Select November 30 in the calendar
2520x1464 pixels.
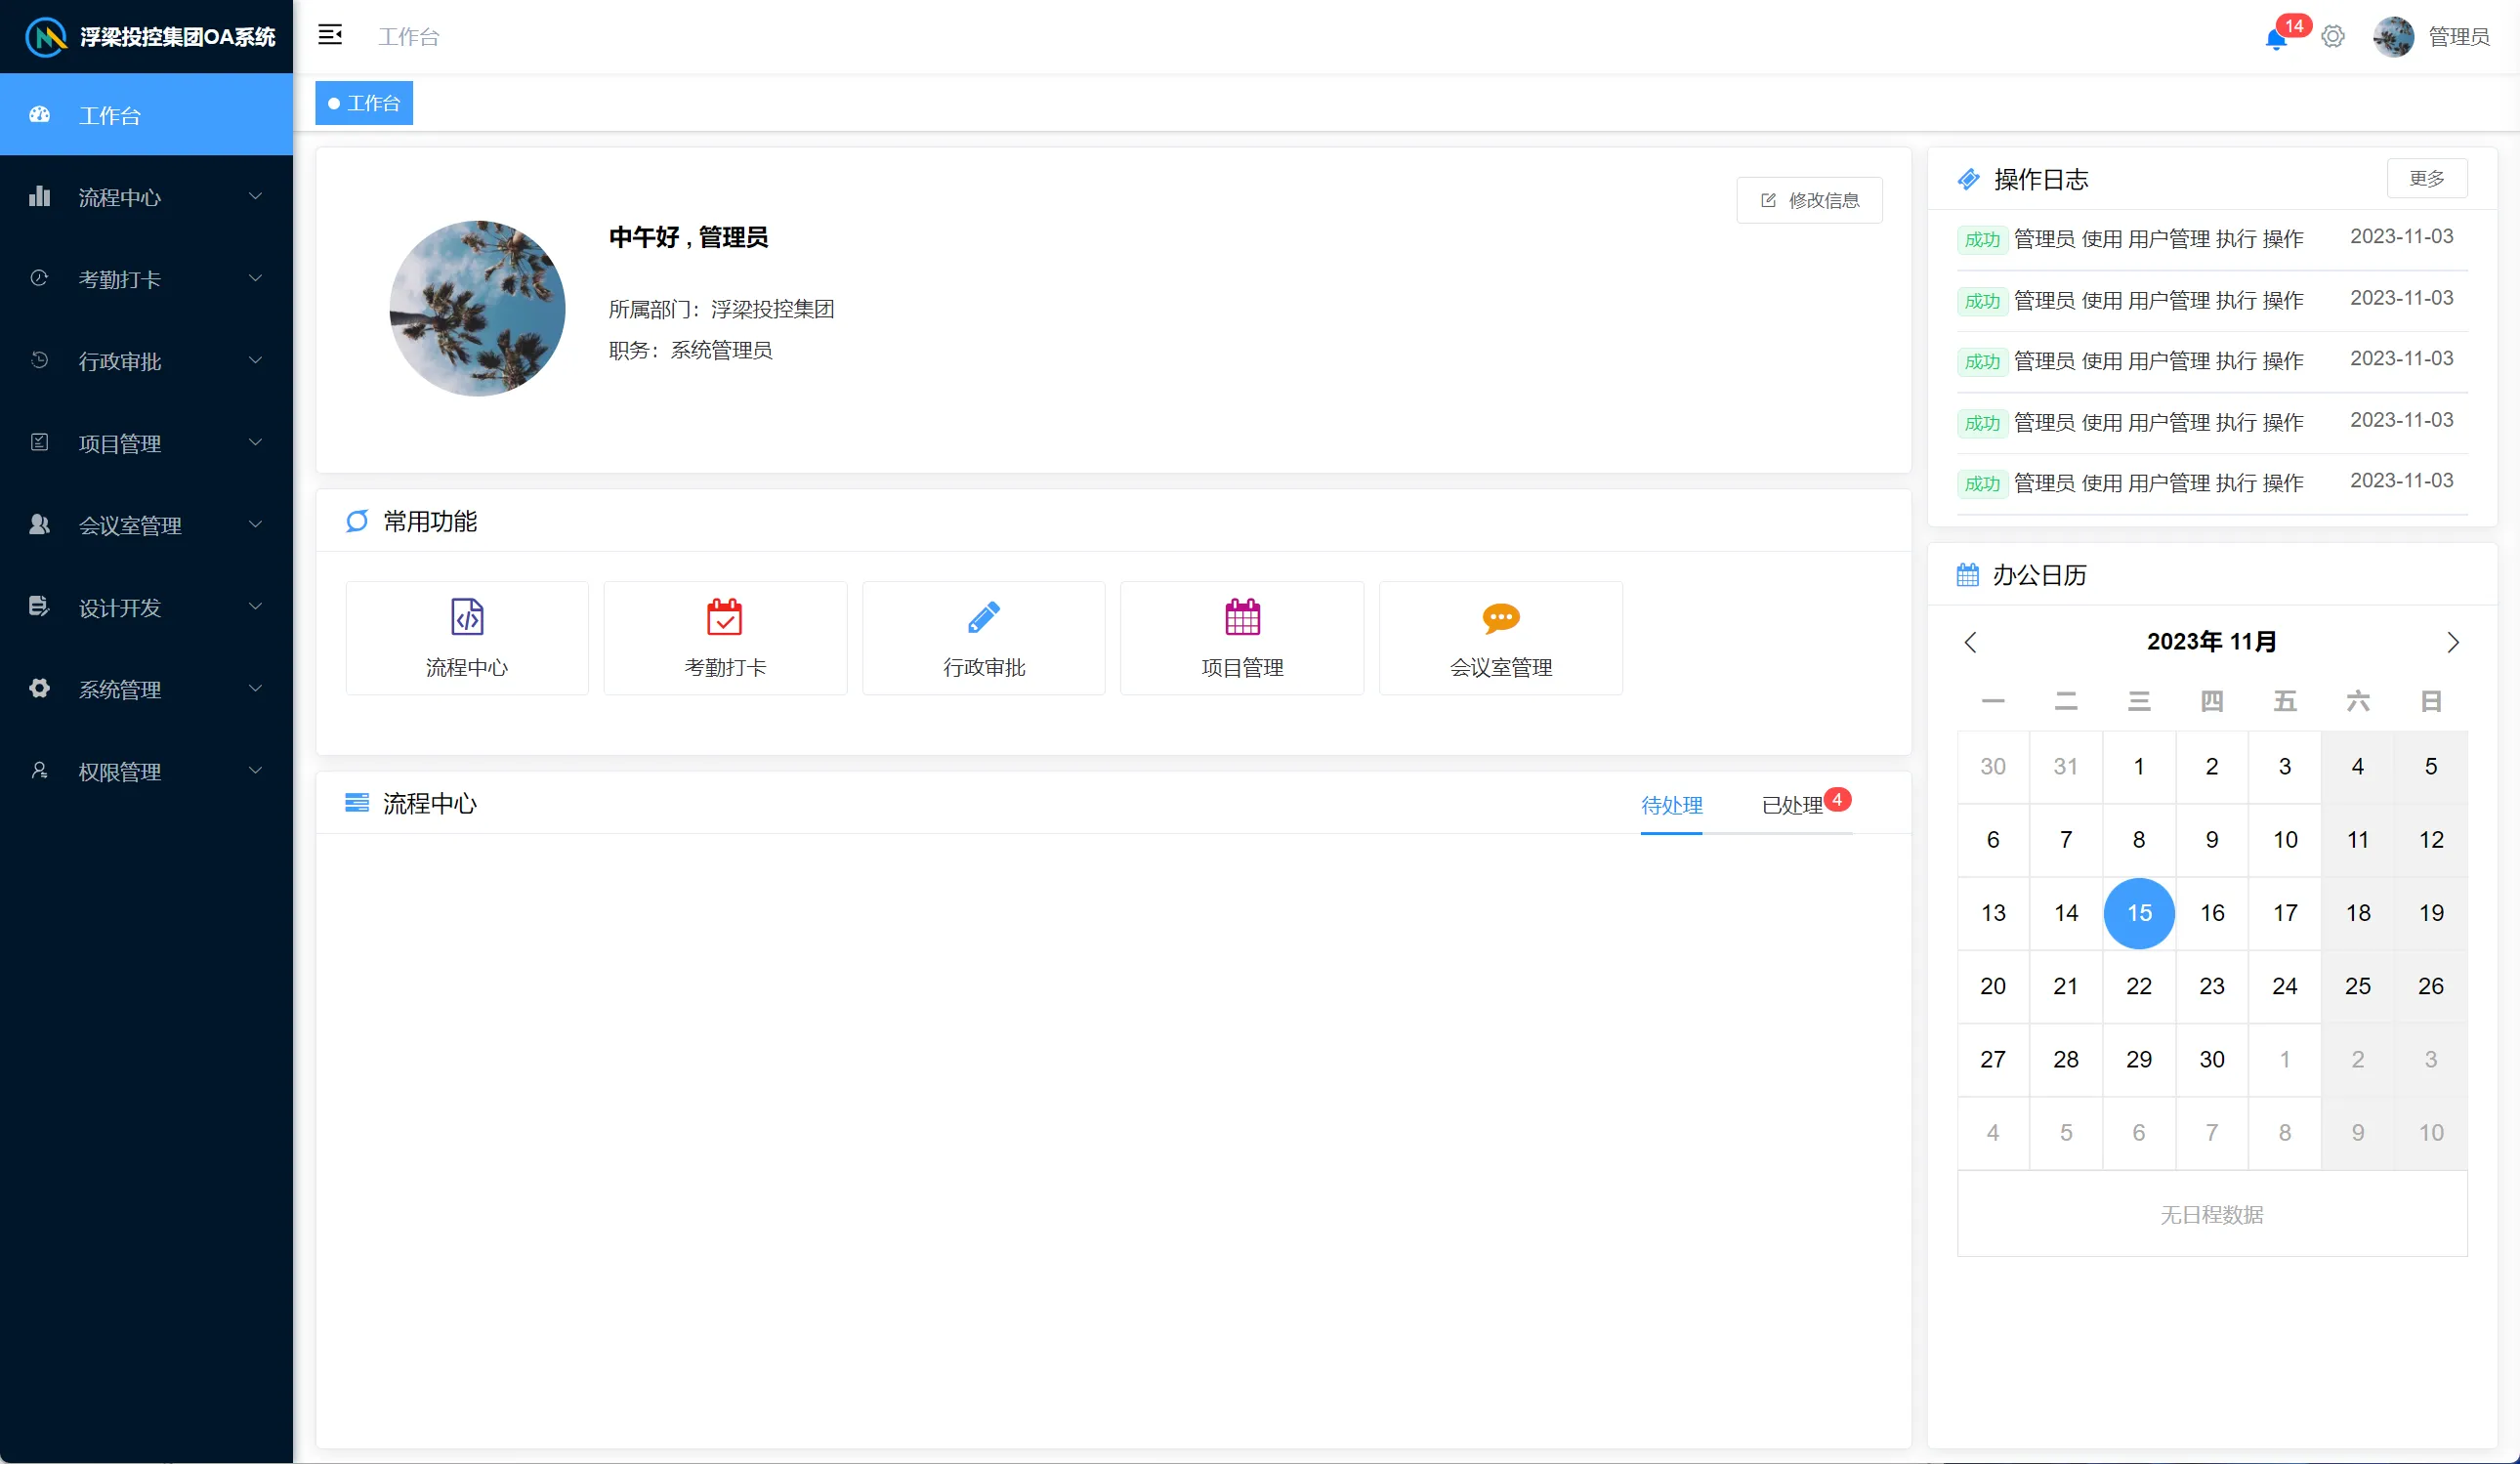(x=2212, y=1059)
